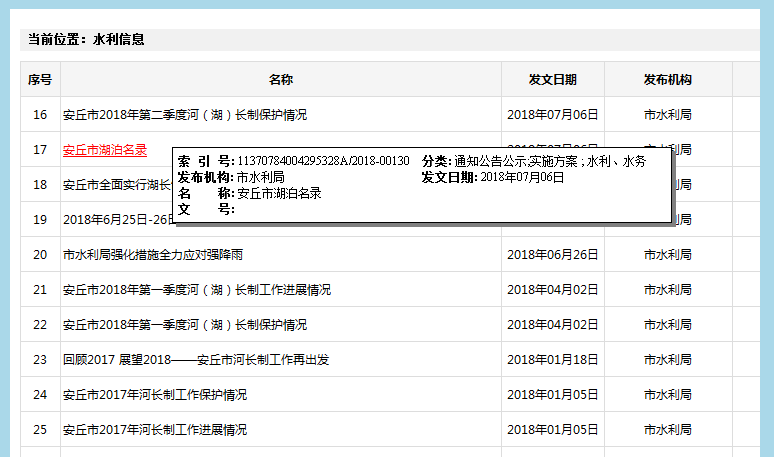This screenshot has width=774, height=457.
Task: Select serial number 19 cell
Action: pyautogui.click(x=40, y=220)
